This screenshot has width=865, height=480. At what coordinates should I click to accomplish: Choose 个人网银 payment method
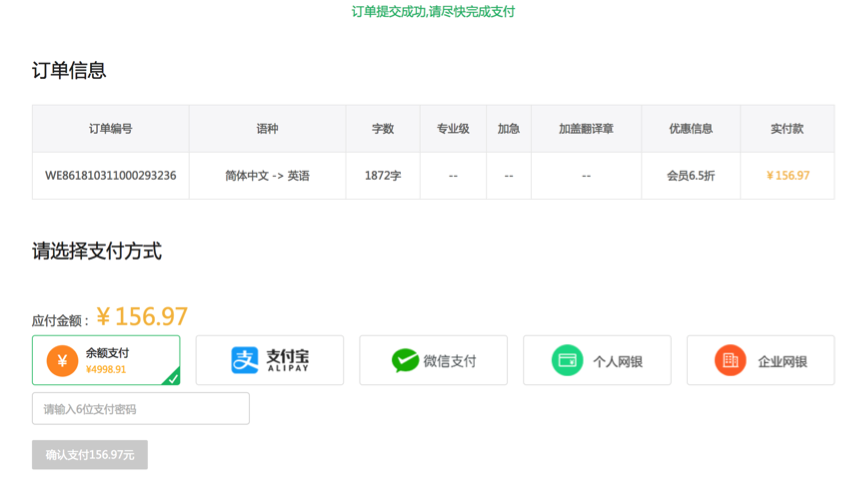(x=597, y=360)
